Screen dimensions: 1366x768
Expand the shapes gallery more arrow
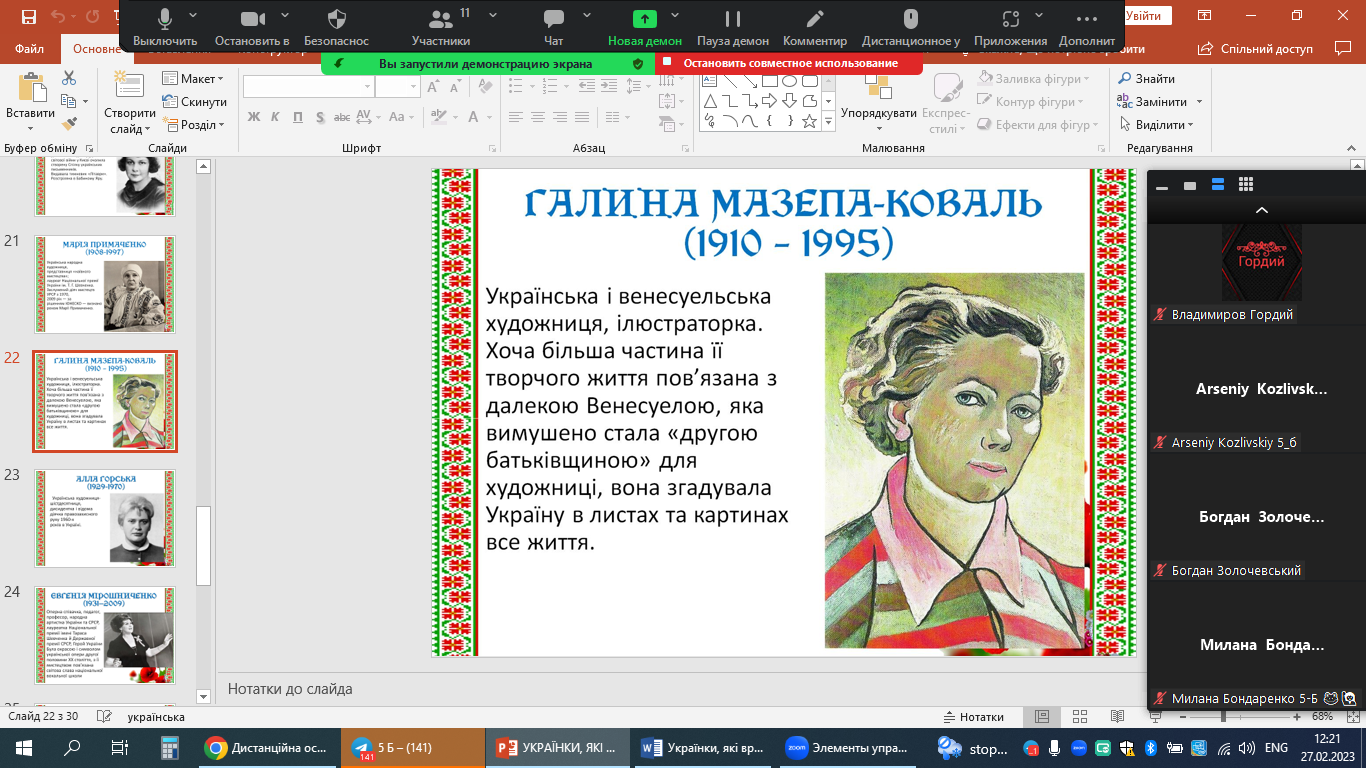tap(828, 122)
